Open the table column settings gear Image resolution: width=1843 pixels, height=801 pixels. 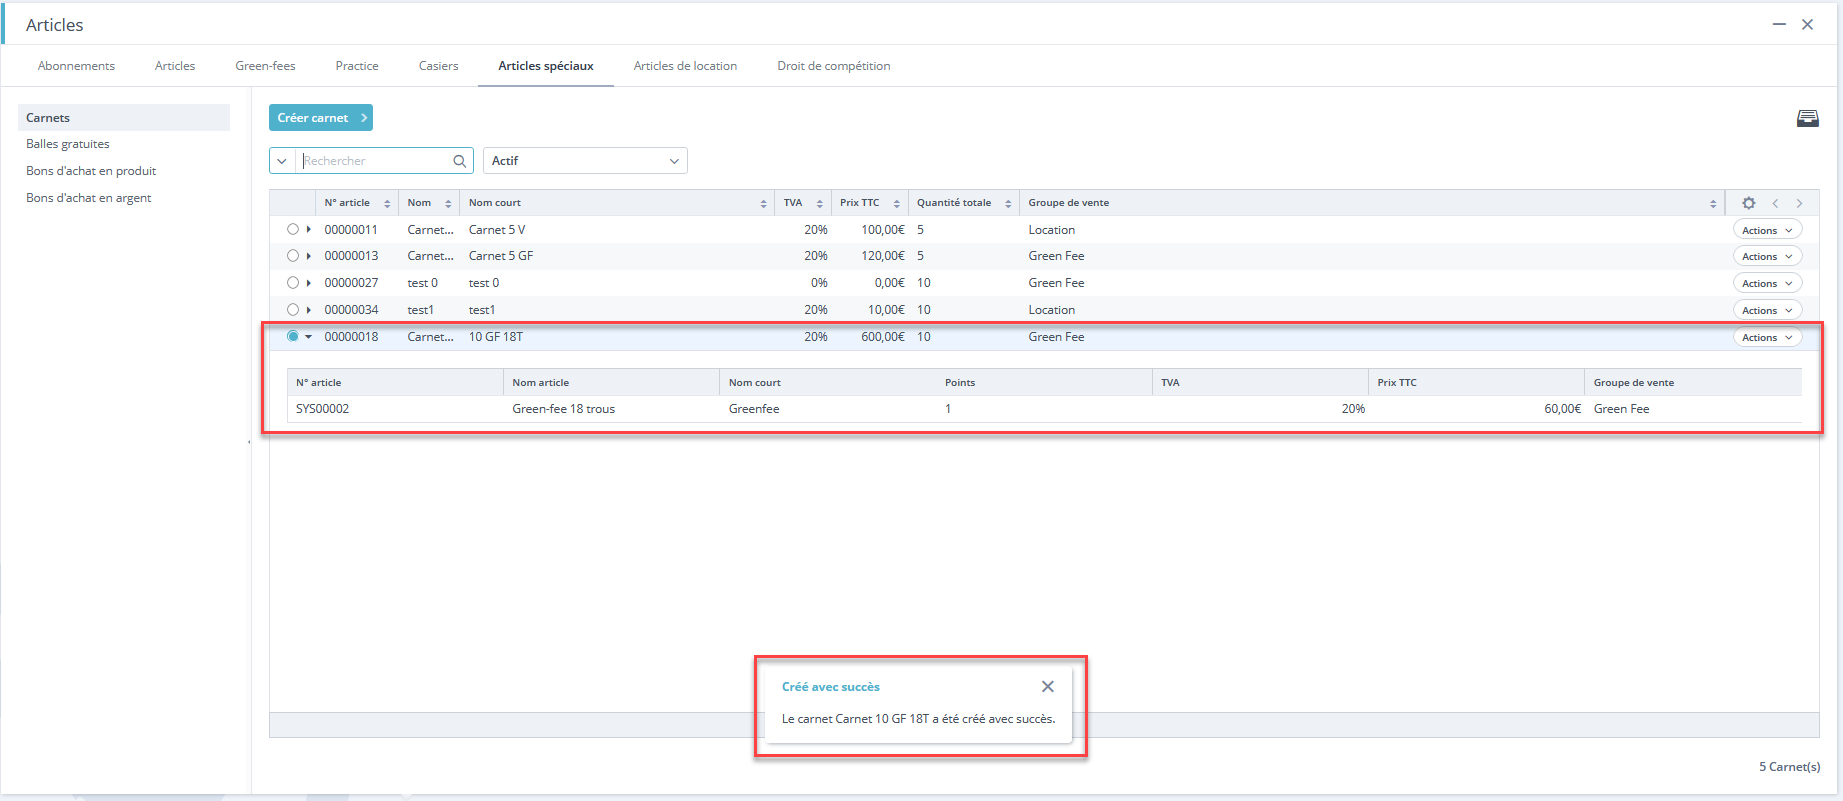pyautogui.click(x=1748, y=203)
